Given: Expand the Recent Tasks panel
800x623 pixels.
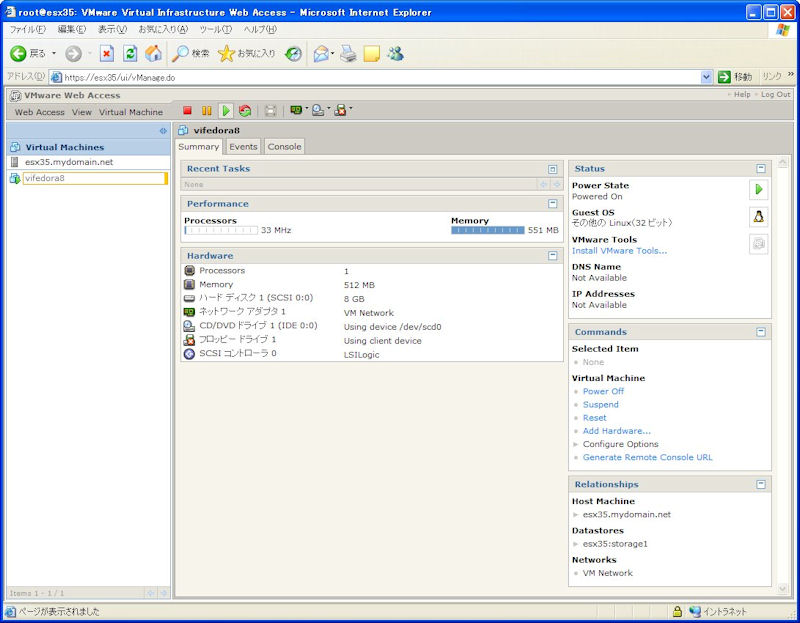Looking at the screenshot, I should 553,169.
